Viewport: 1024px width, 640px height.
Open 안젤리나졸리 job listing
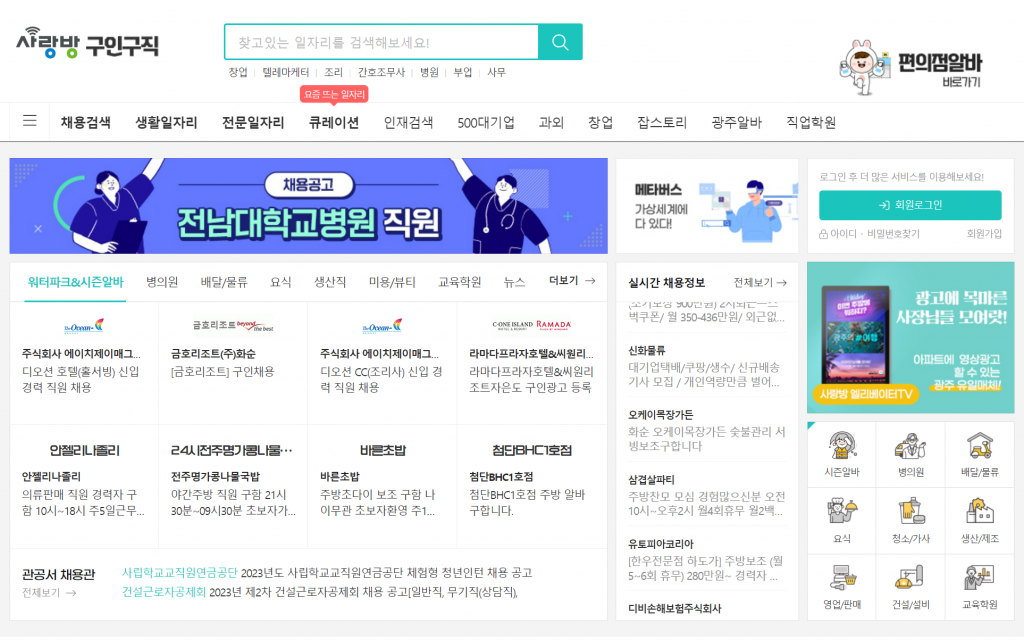click(x=84, y=485)
